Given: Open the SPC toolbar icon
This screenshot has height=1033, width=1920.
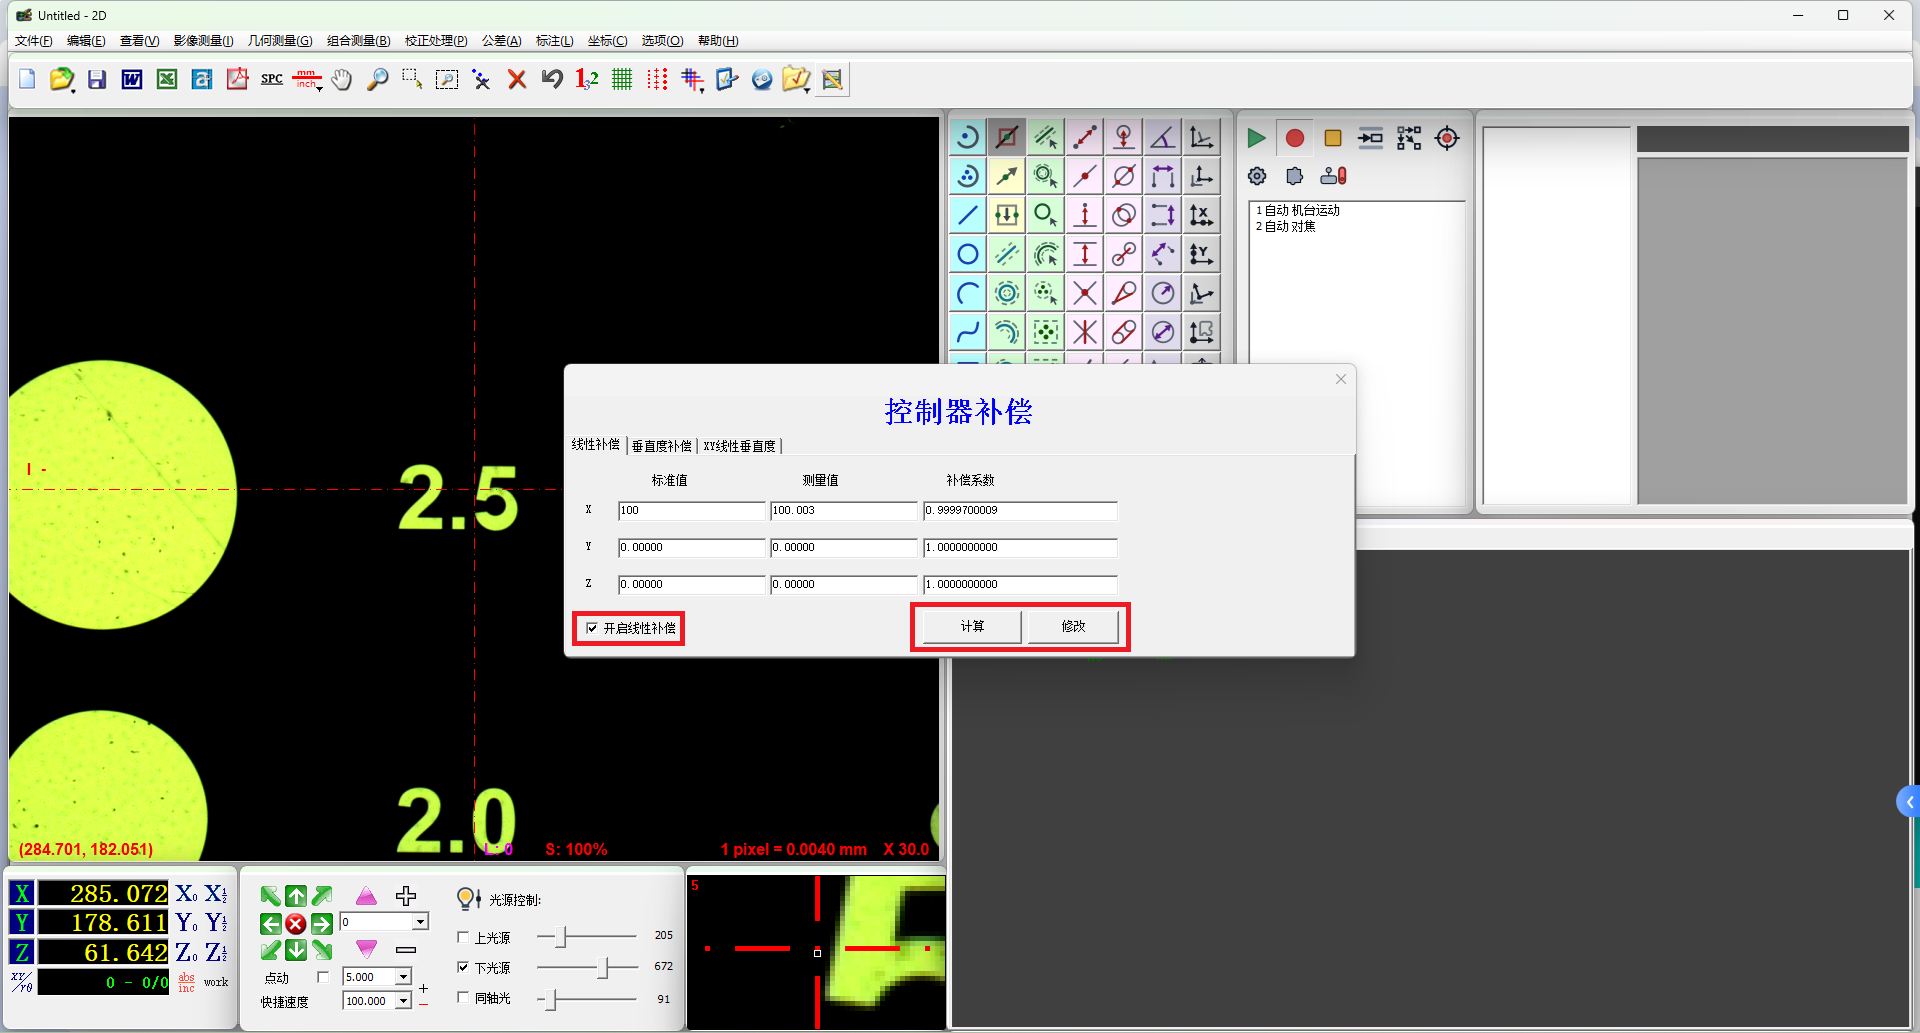Looking at the screenshot, I should click(272, 79).
